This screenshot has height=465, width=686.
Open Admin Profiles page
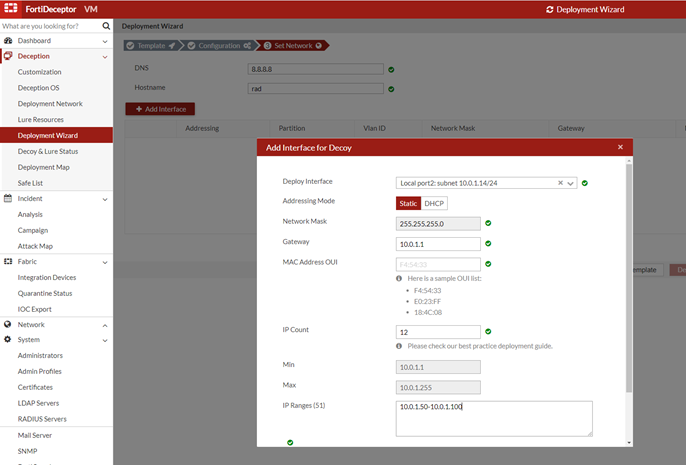(39, 371)
